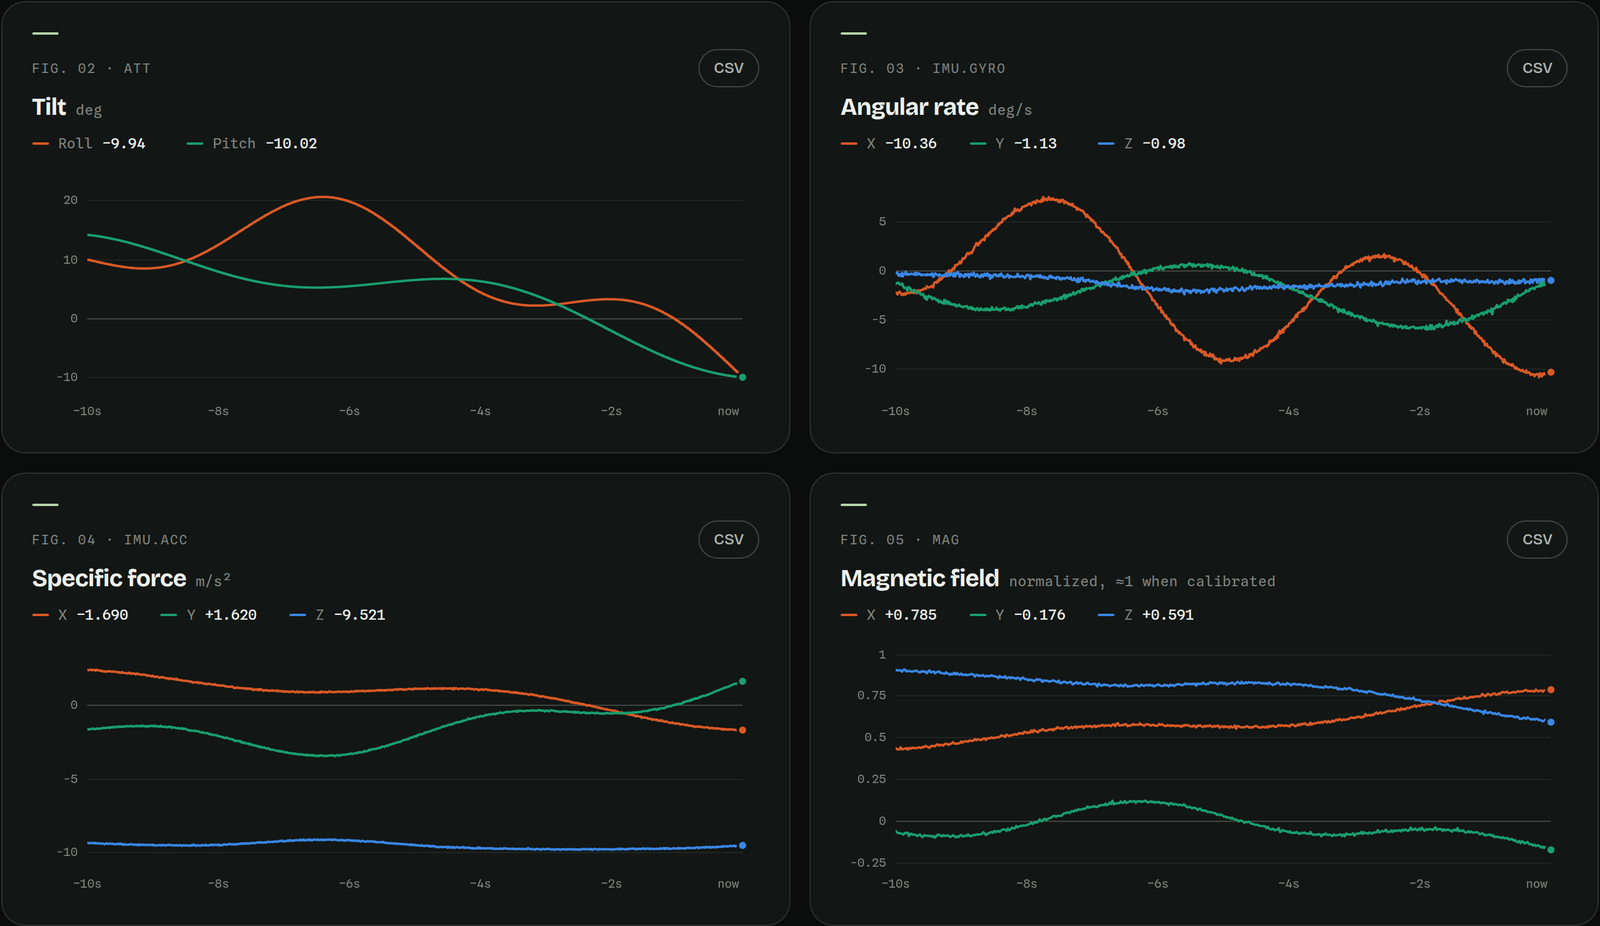The width and height of the screenshot is (1600, 926).
Task: Toggle the Y series in Angular rate legend
Action: click(1013, 144)
